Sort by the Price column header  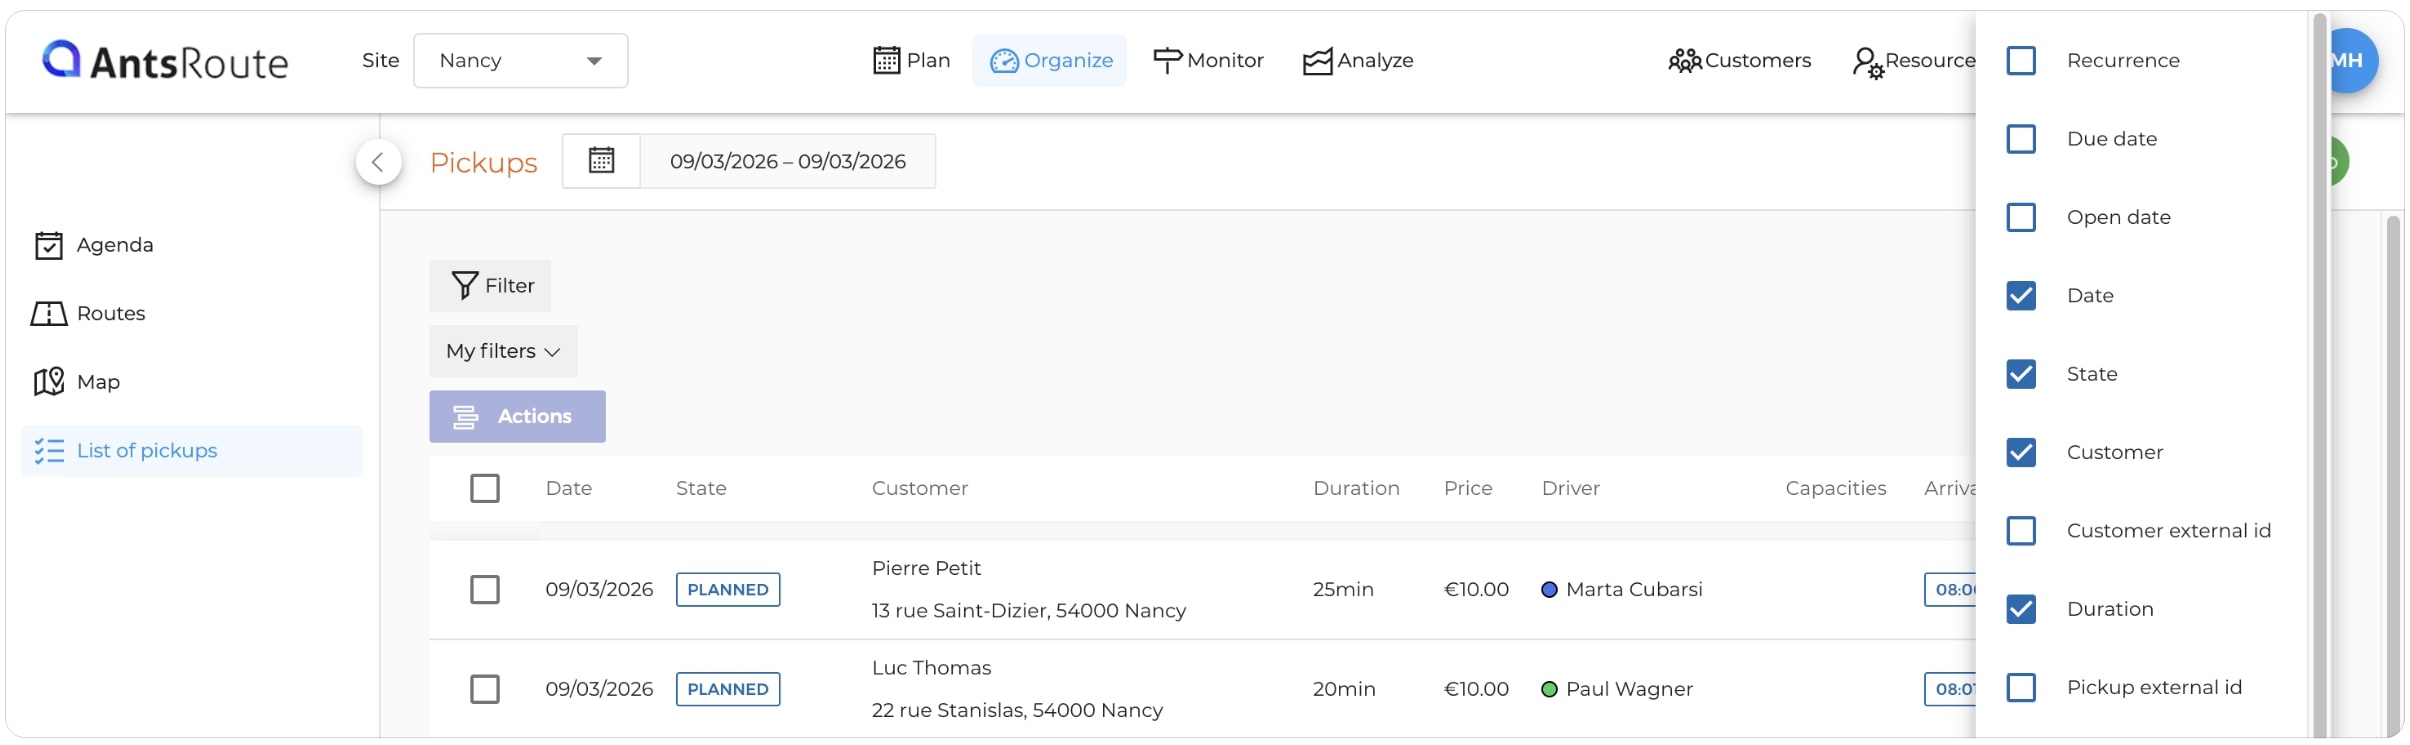point(1468,488)
